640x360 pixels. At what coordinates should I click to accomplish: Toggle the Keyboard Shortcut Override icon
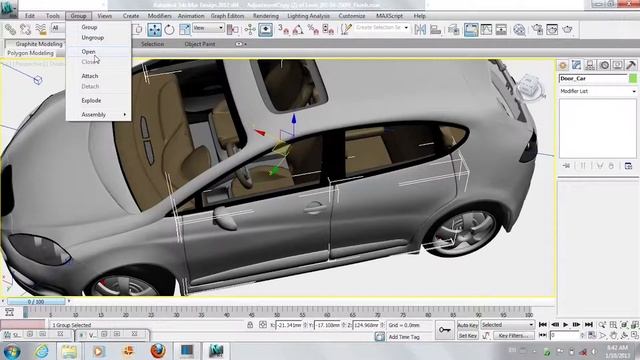[265, 29]
